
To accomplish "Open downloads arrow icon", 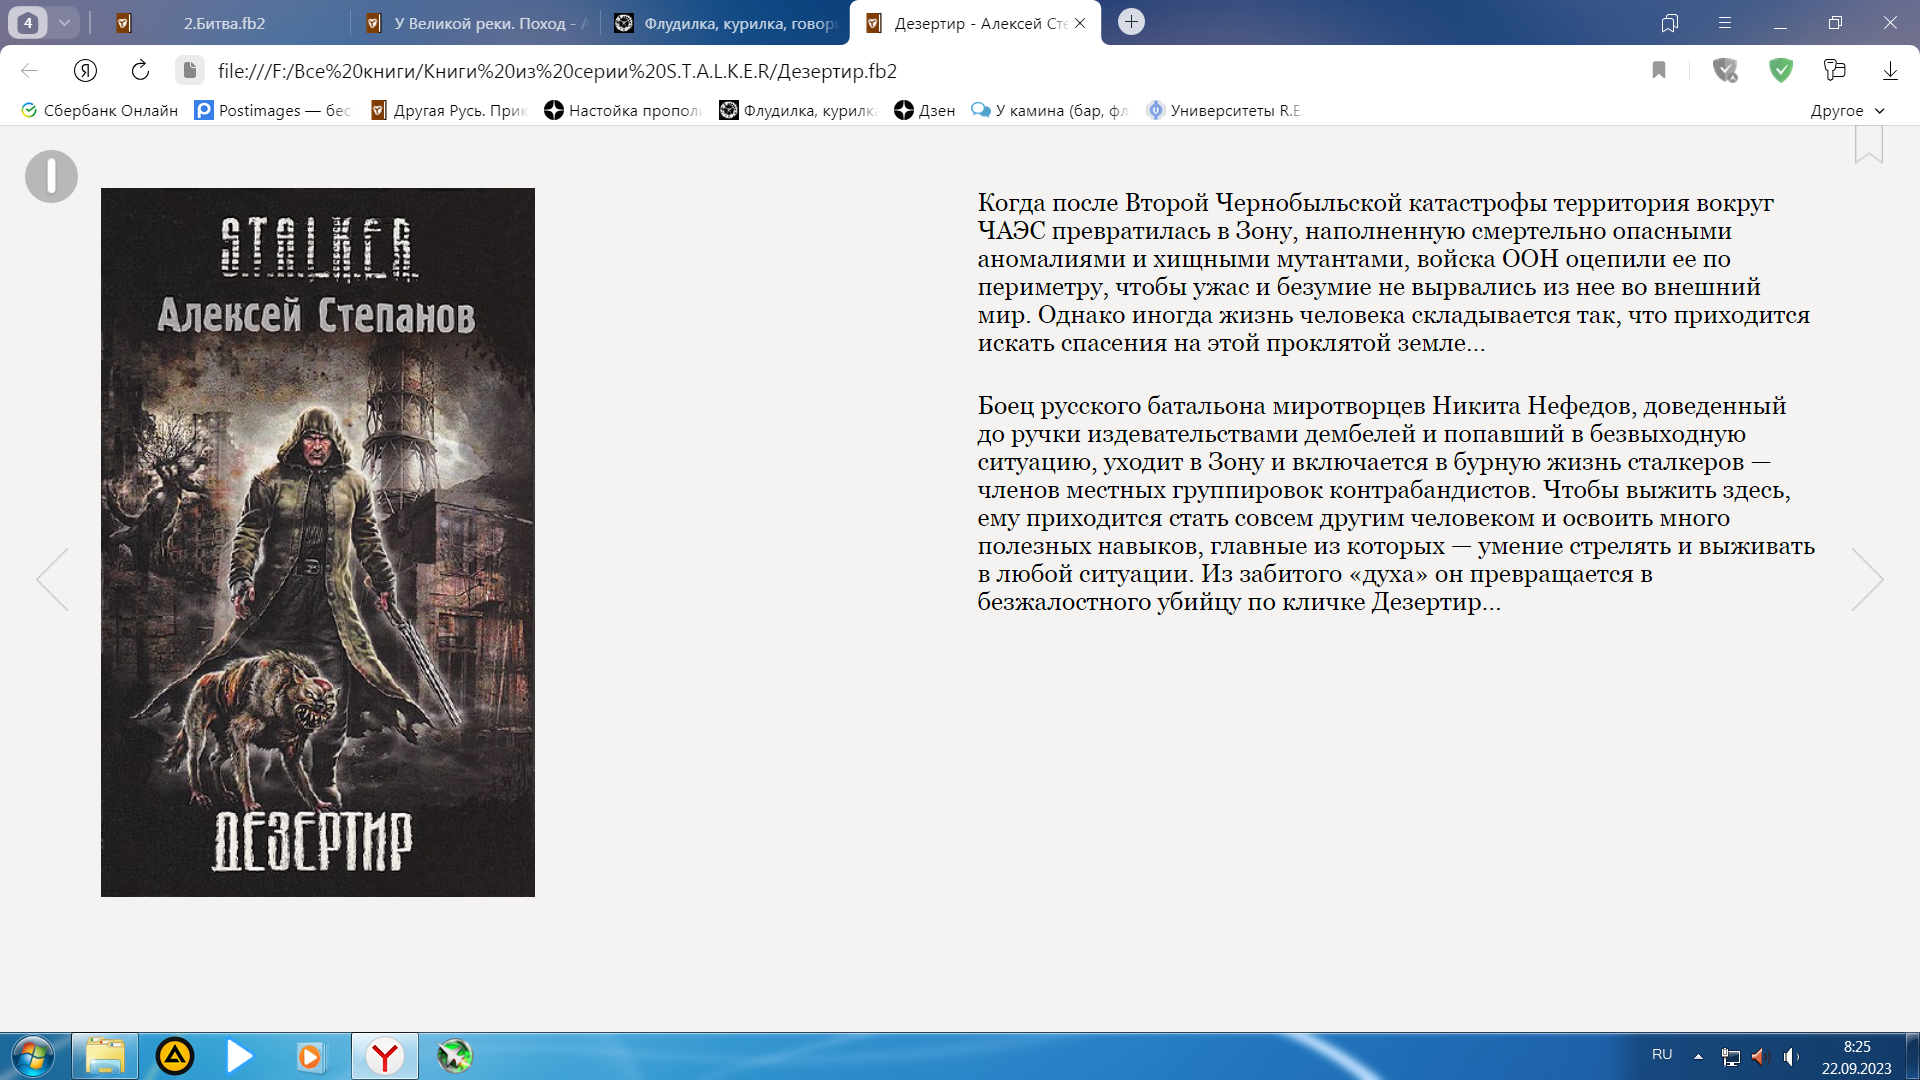I will point(1889,70).
